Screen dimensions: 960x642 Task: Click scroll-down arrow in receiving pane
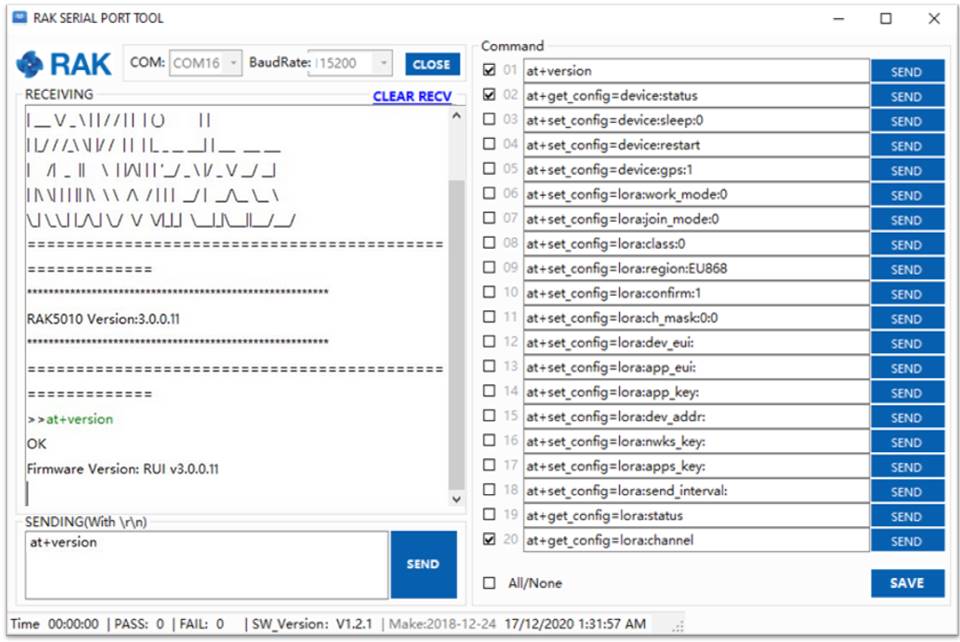(x=456, y=499)
